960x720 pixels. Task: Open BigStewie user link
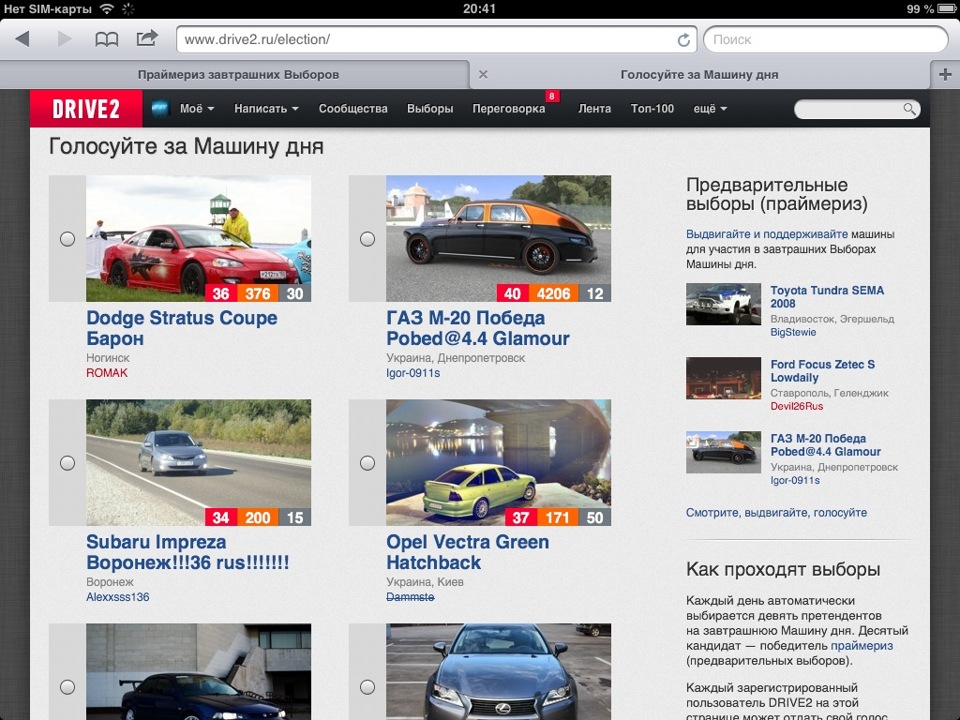(793, 332)
